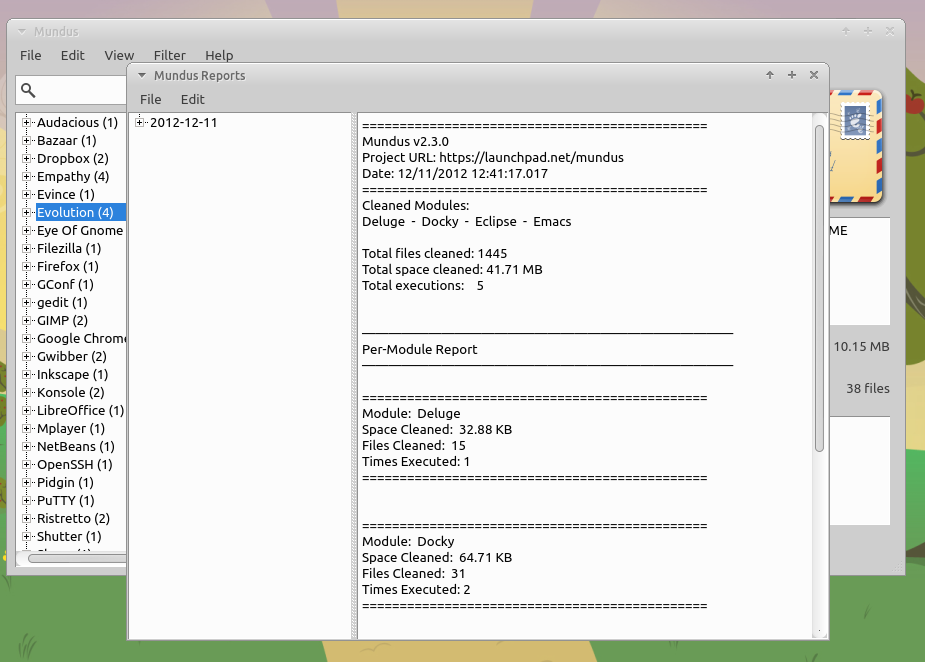Viewport: 925px width, 662px height.
Task: Click the 'Total space cleaned: 41.71 MB' line
Action: pos(452,270)
